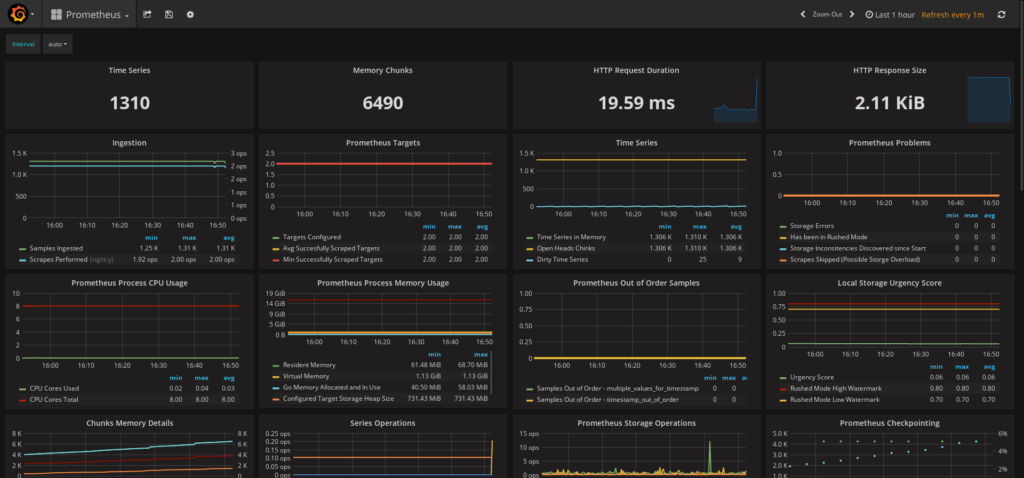Open HTTP Response Size panel title

coord(889,70)
